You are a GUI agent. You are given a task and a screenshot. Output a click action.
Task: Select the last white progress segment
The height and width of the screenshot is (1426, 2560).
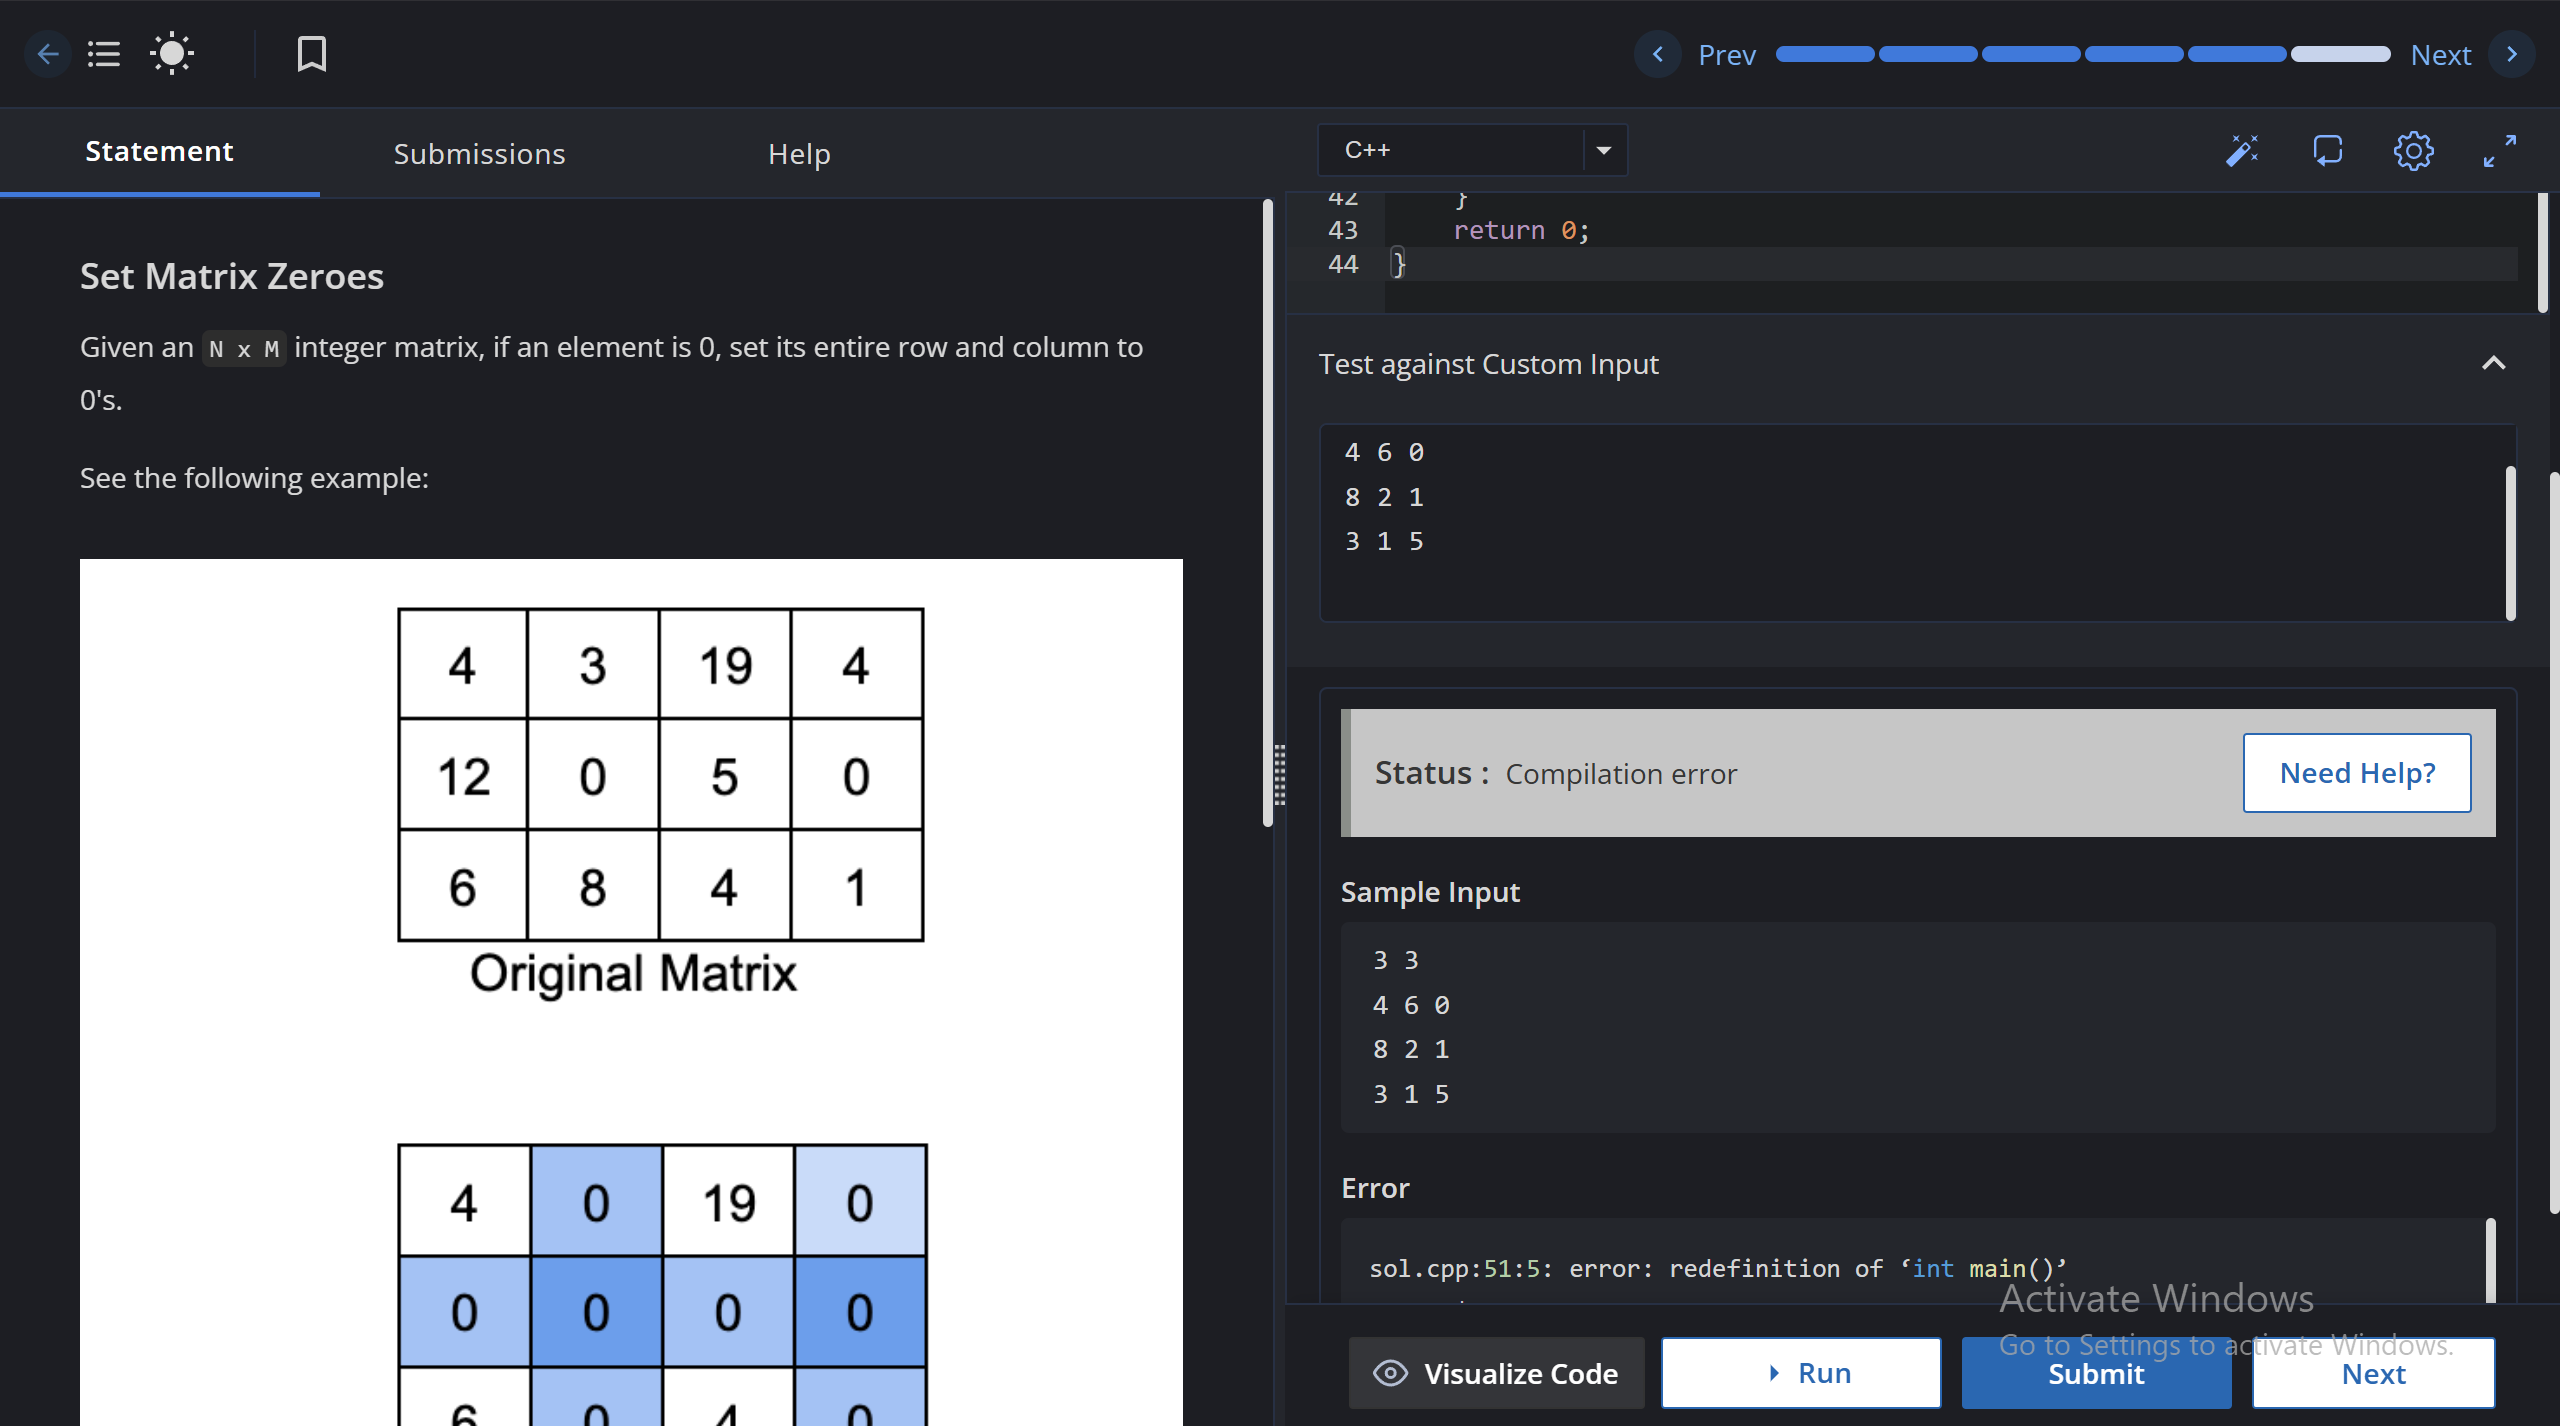tap(2340, 54)
